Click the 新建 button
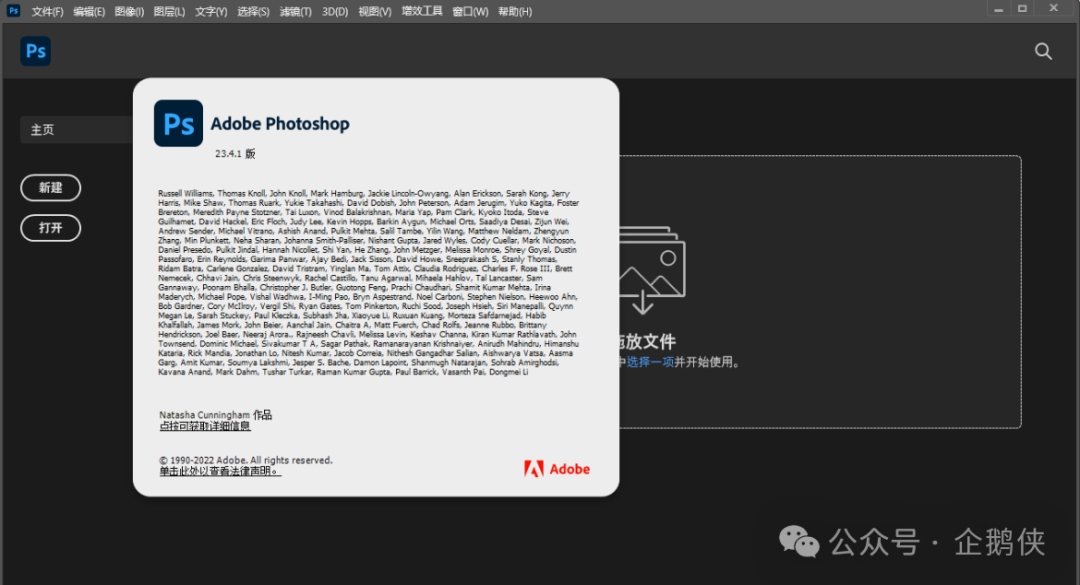 (x=50, y=188)
